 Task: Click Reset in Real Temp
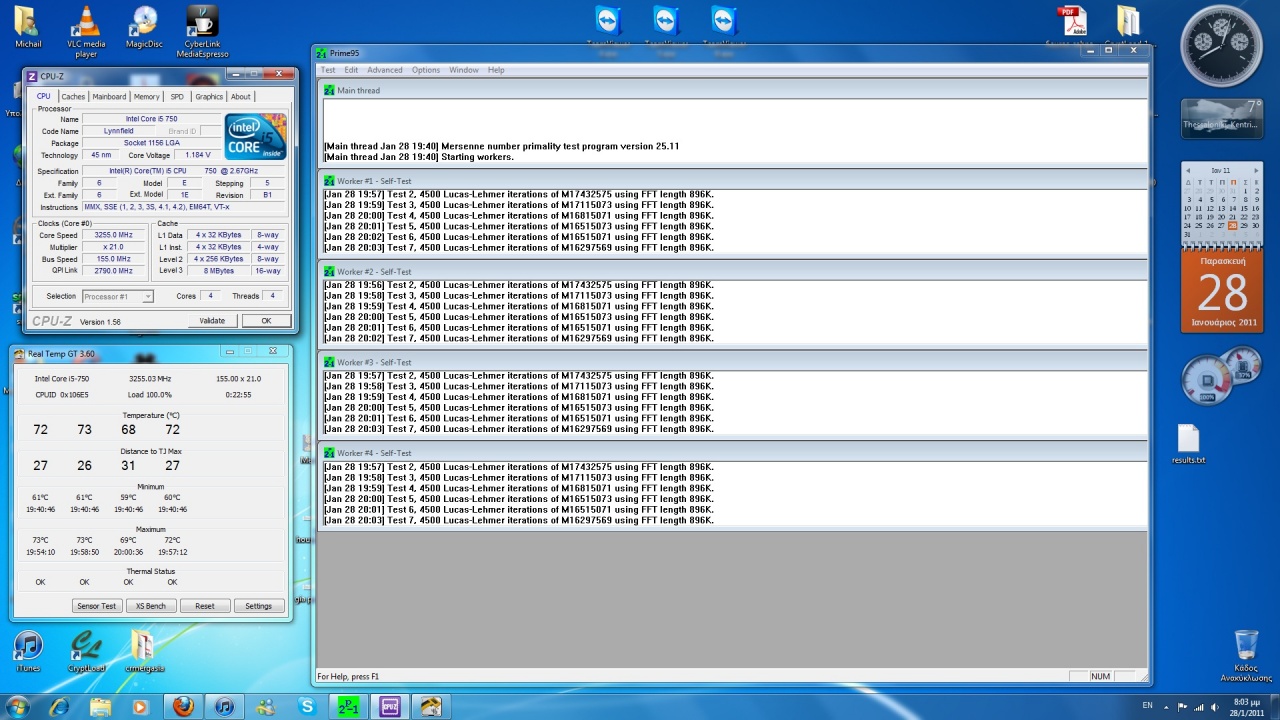[205, 606]
